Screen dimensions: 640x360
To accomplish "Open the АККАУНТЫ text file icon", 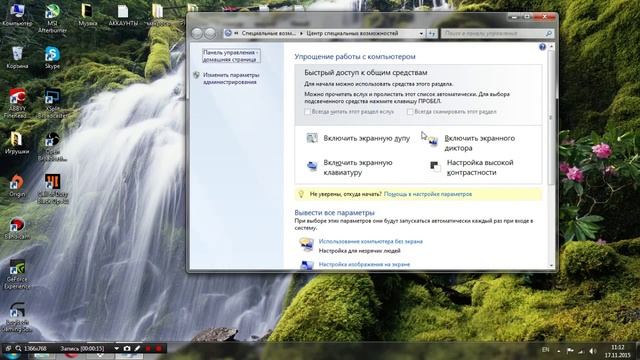I will coord(123,15).
